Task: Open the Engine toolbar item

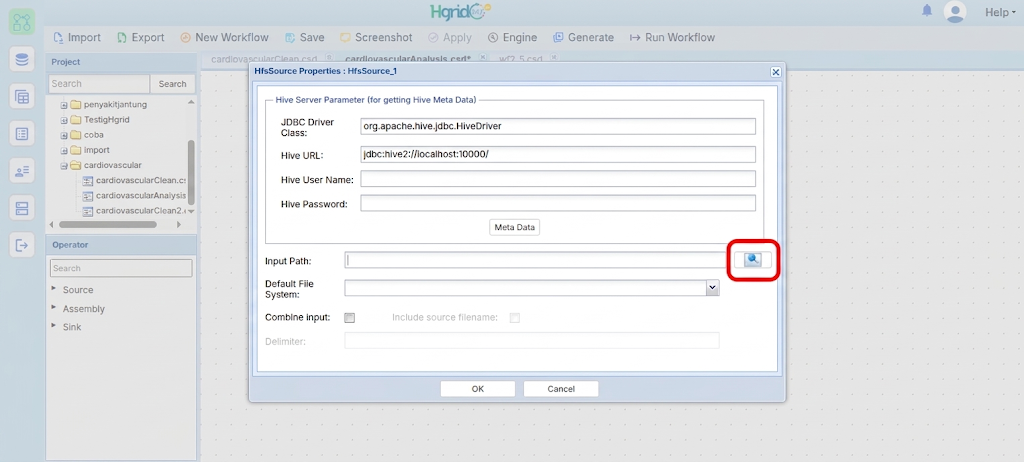Action: (513, 37)
